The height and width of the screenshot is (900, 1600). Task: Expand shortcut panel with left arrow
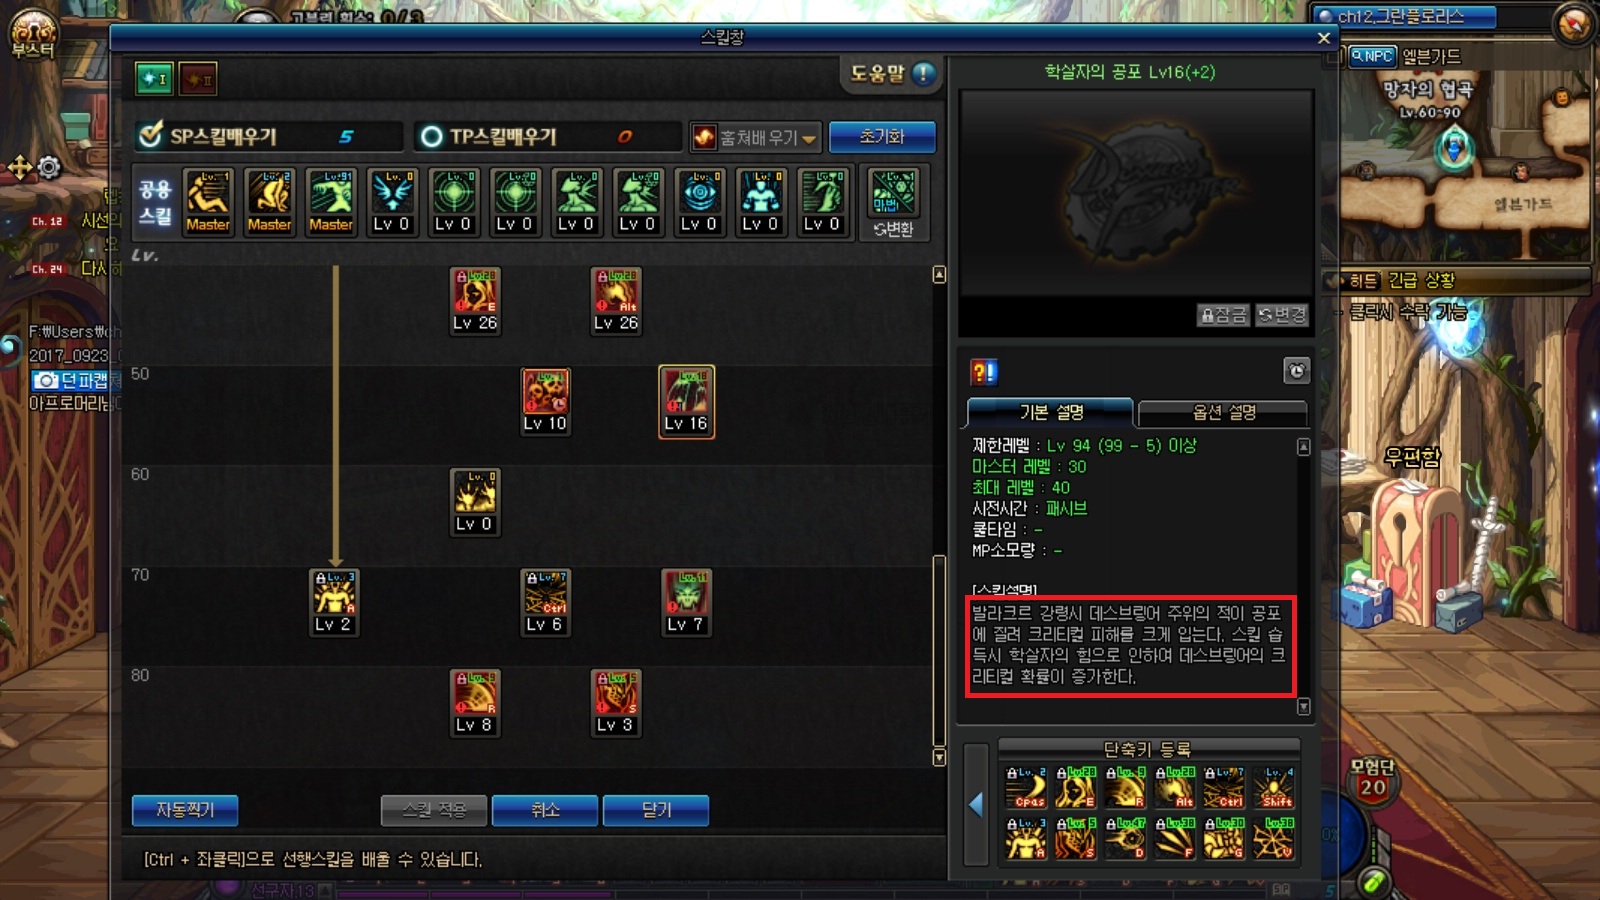[x=976, y=803]
